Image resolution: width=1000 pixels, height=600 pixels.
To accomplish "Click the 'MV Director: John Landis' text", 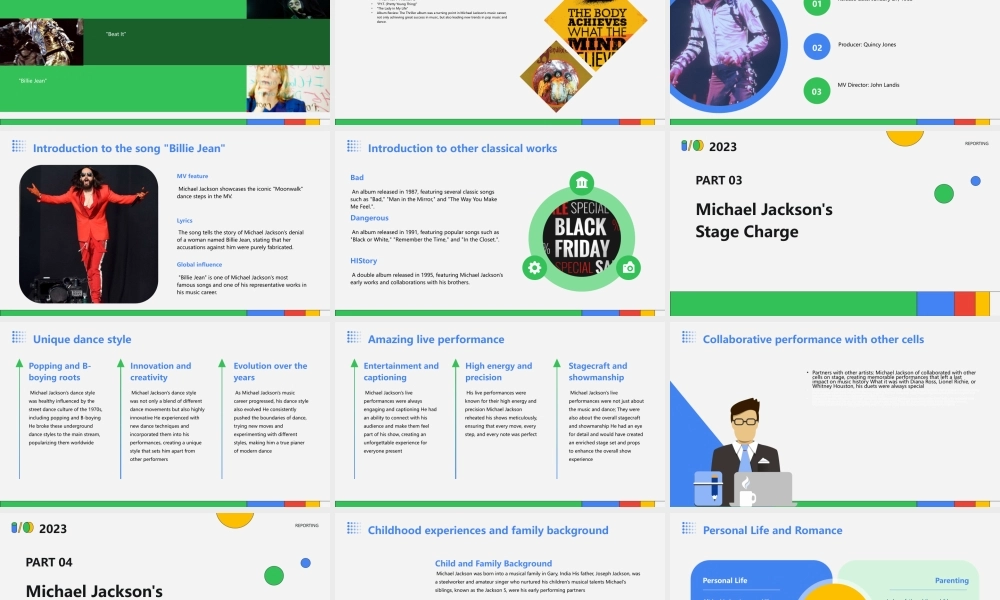I will click(869, 85).
